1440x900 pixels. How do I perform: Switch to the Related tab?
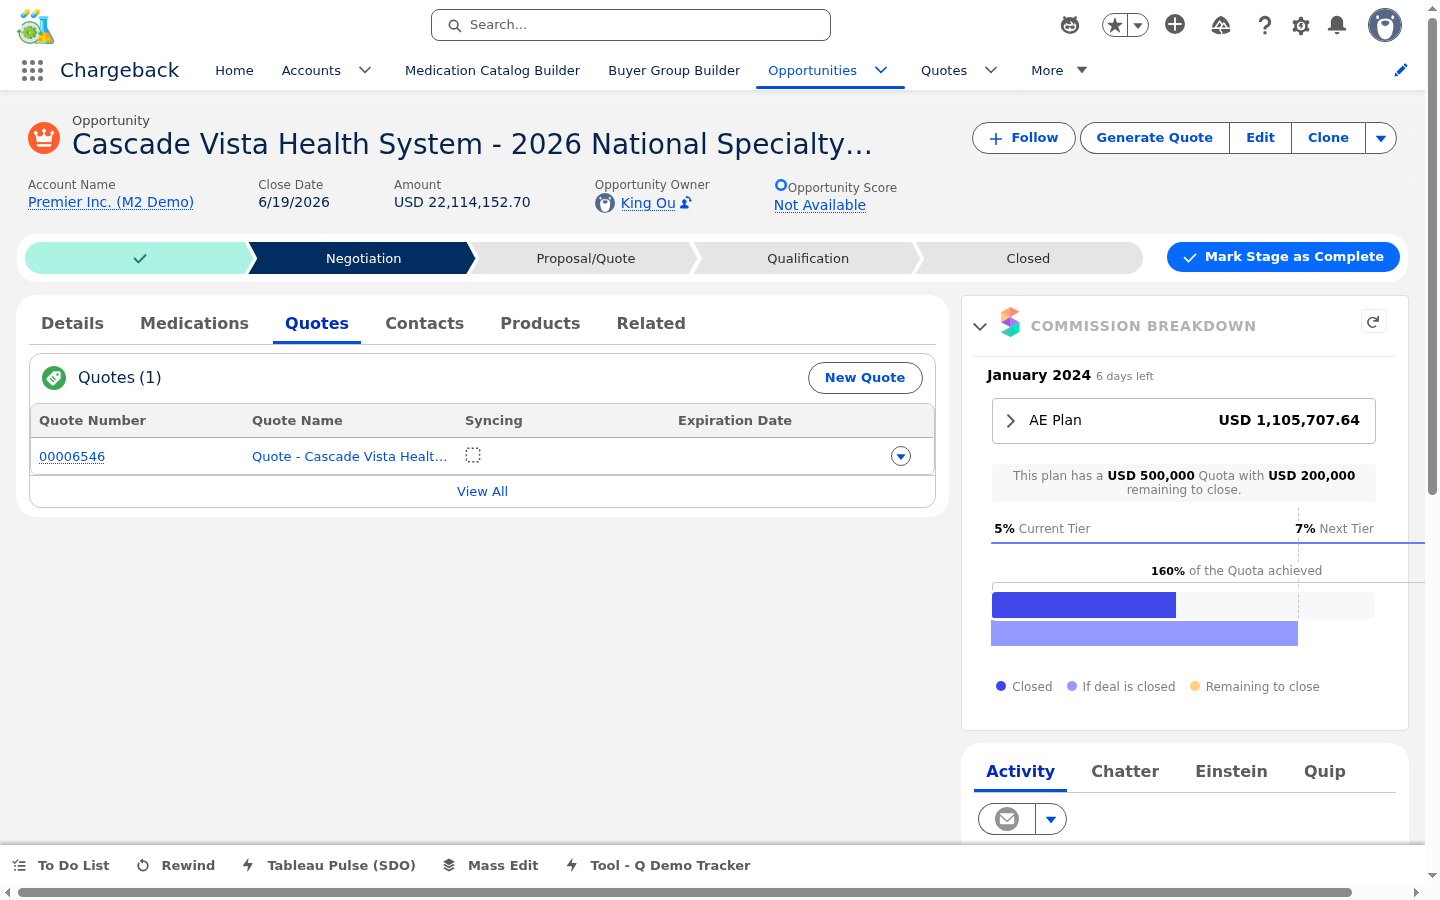[651, 323]
